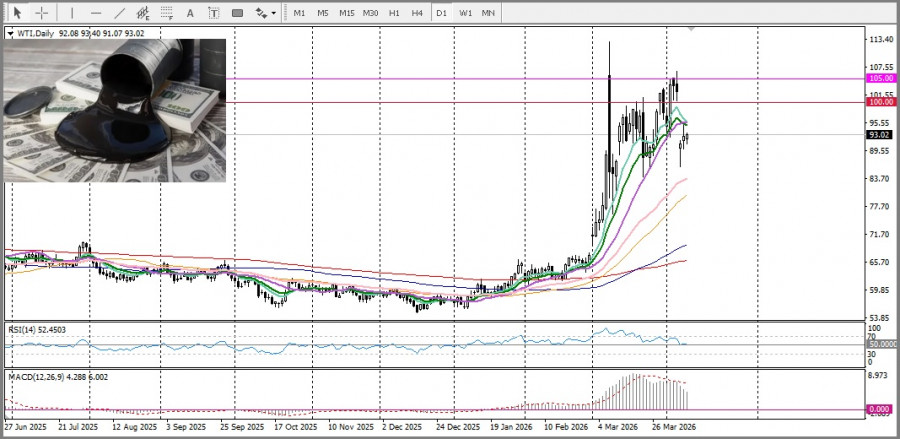Viewport: 900px width, 439px height.
Task: Add a text annotation with the A tool
Action: pyautogui.click(x=192, y=13)
